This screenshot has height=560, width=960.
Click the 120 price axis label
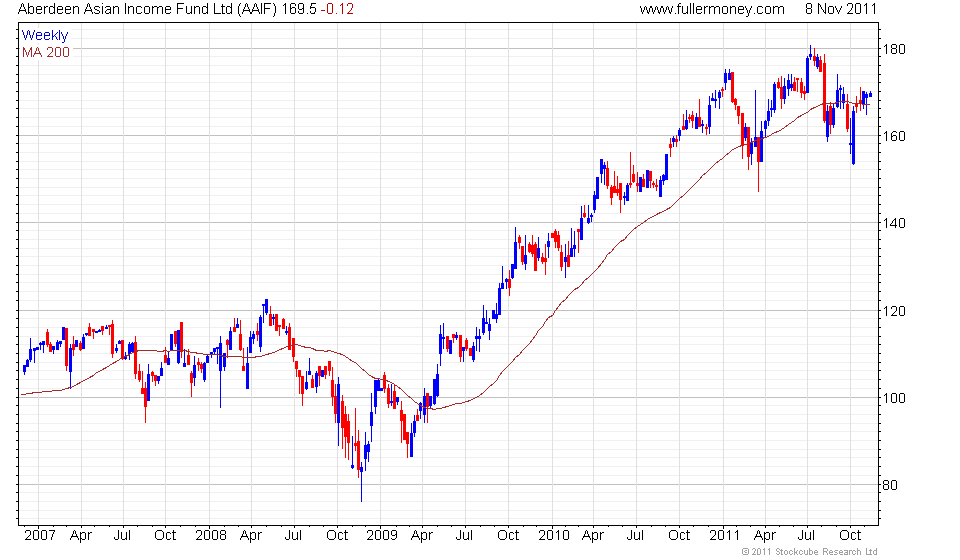893,311
